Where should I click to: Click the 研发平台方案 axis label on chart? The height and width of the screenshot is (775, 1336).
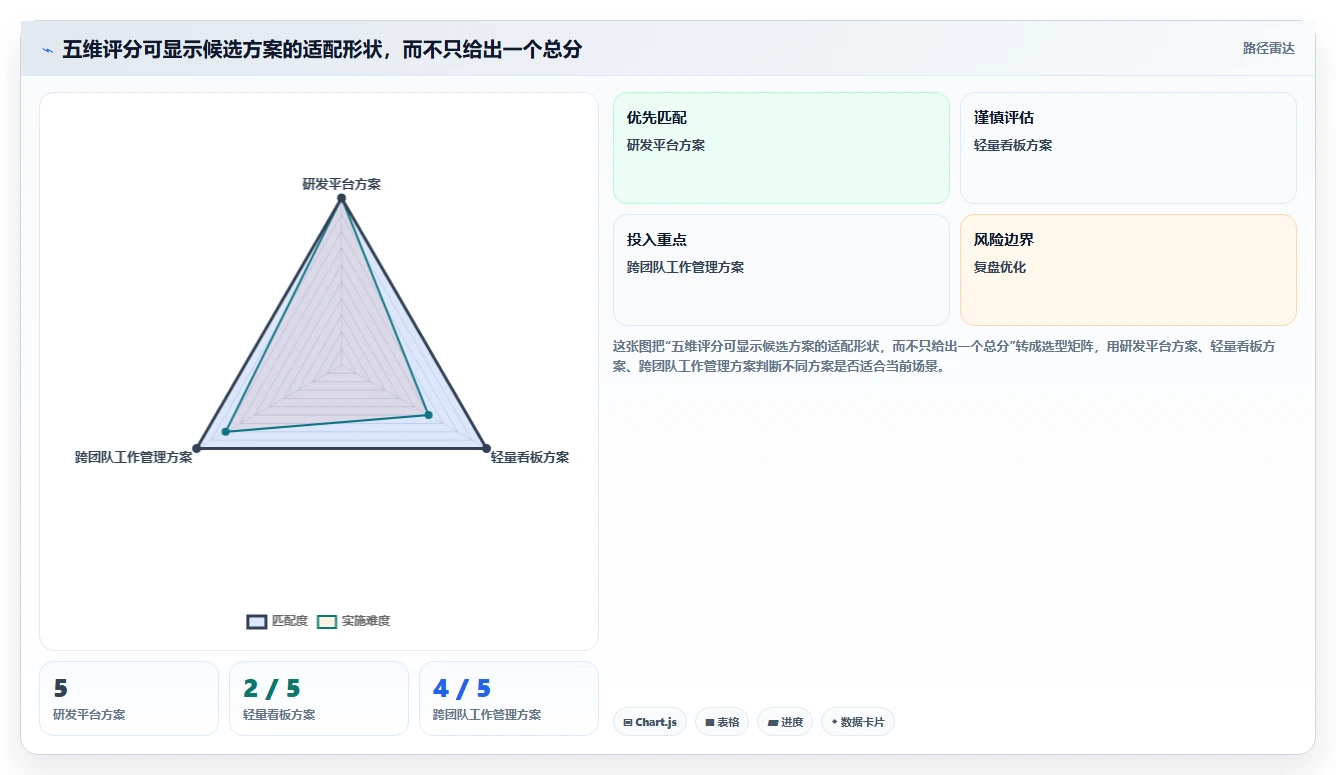(341, 184)
